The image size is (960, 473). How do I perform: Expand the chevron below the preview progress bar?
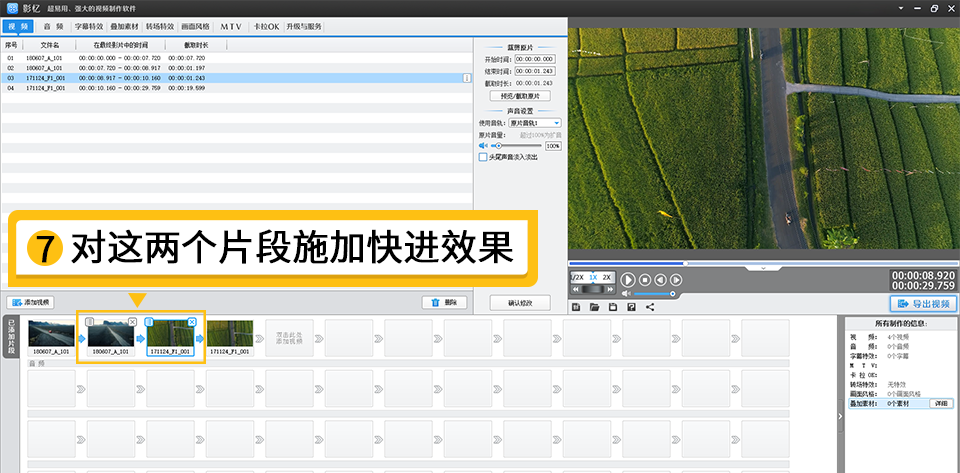(763, 268)
